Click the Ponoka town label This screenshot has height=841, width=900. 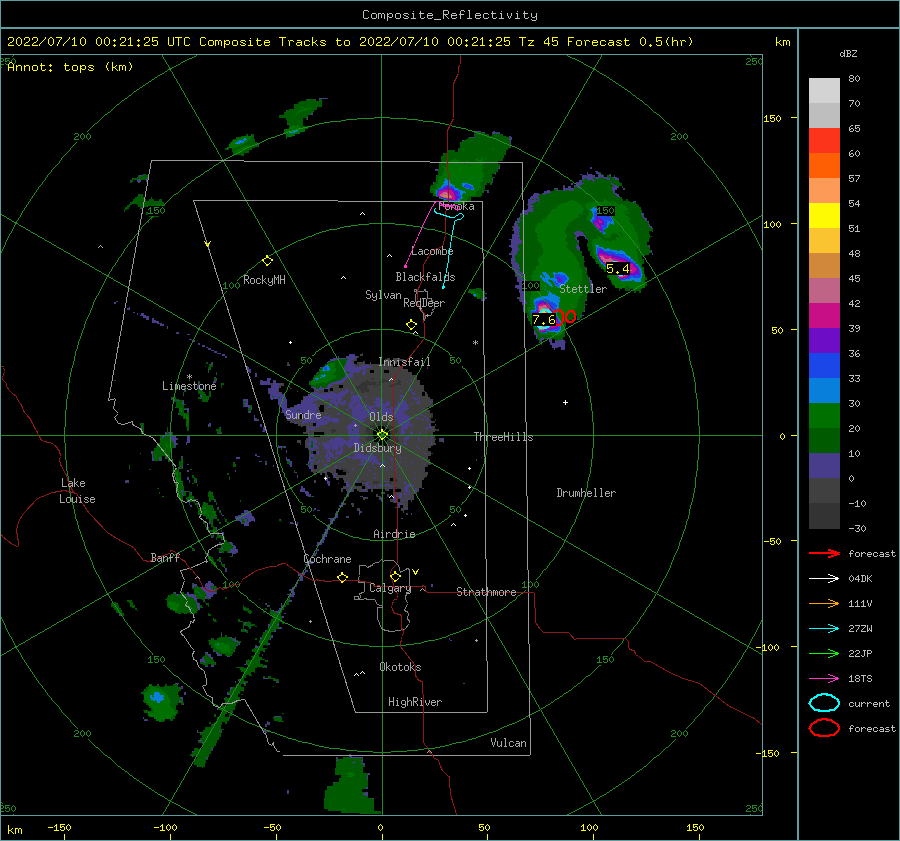456,206
